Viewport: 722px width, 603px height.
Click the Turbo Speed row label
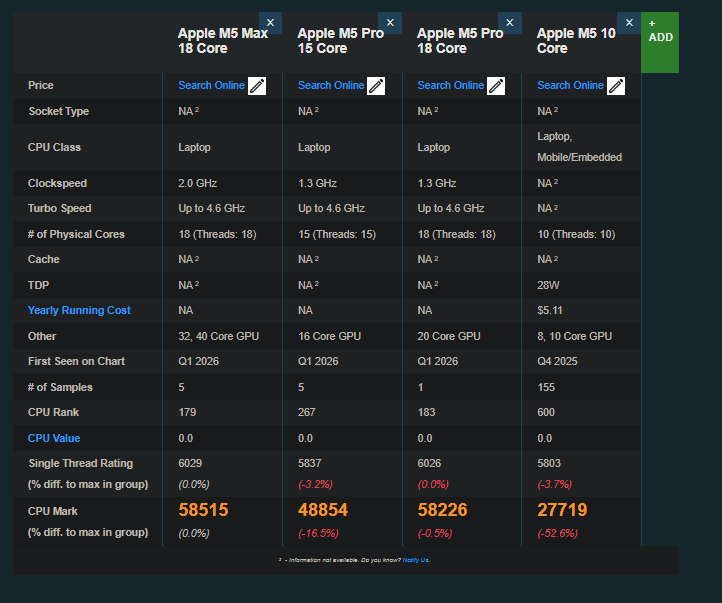tap(59, 209)
